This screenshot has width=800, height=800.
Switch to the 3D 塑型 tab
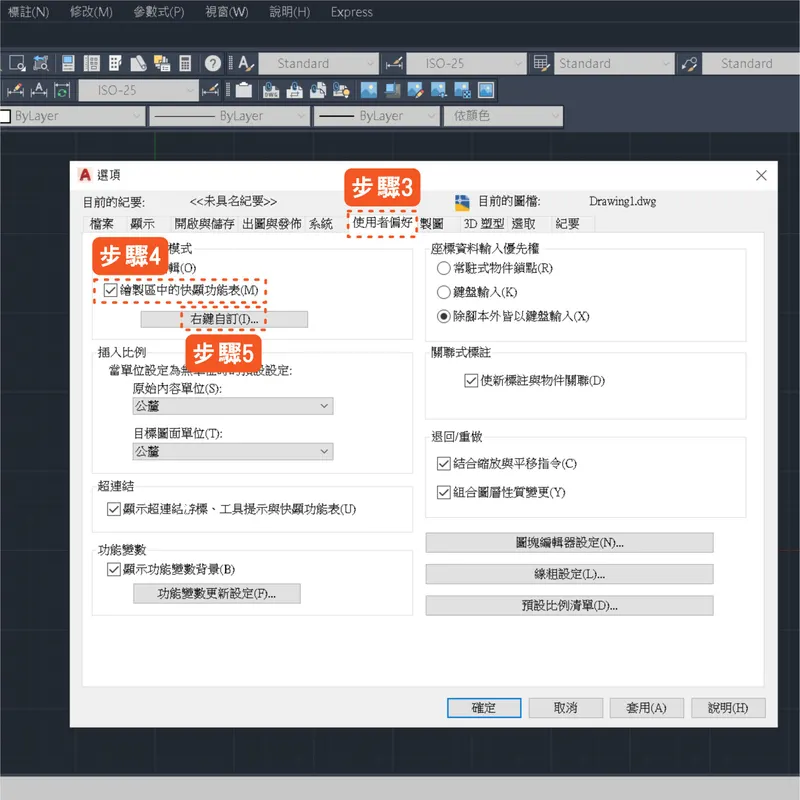[484, 224]
